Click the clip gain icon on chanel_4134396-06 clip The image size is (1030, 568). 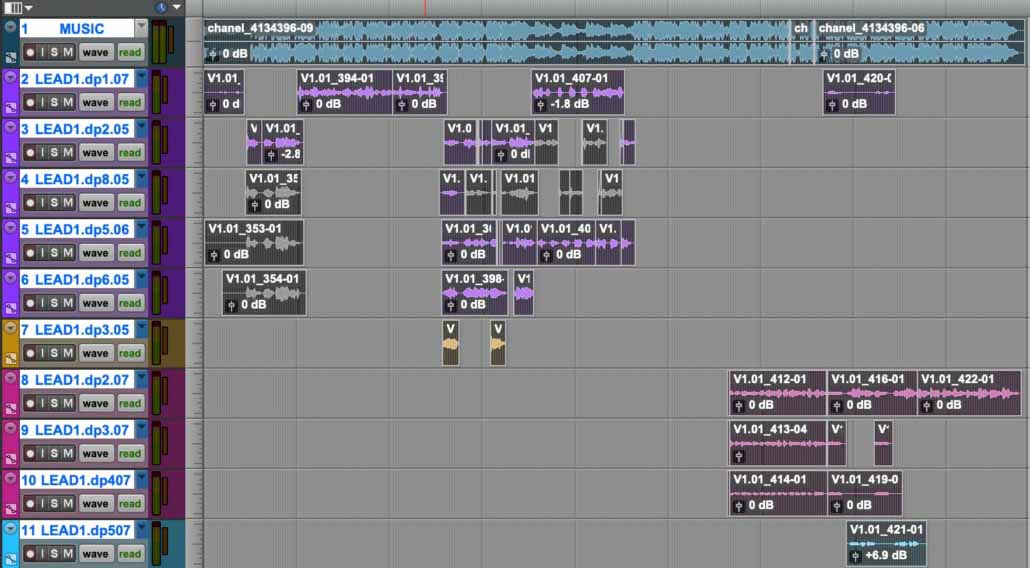point(824,55)
